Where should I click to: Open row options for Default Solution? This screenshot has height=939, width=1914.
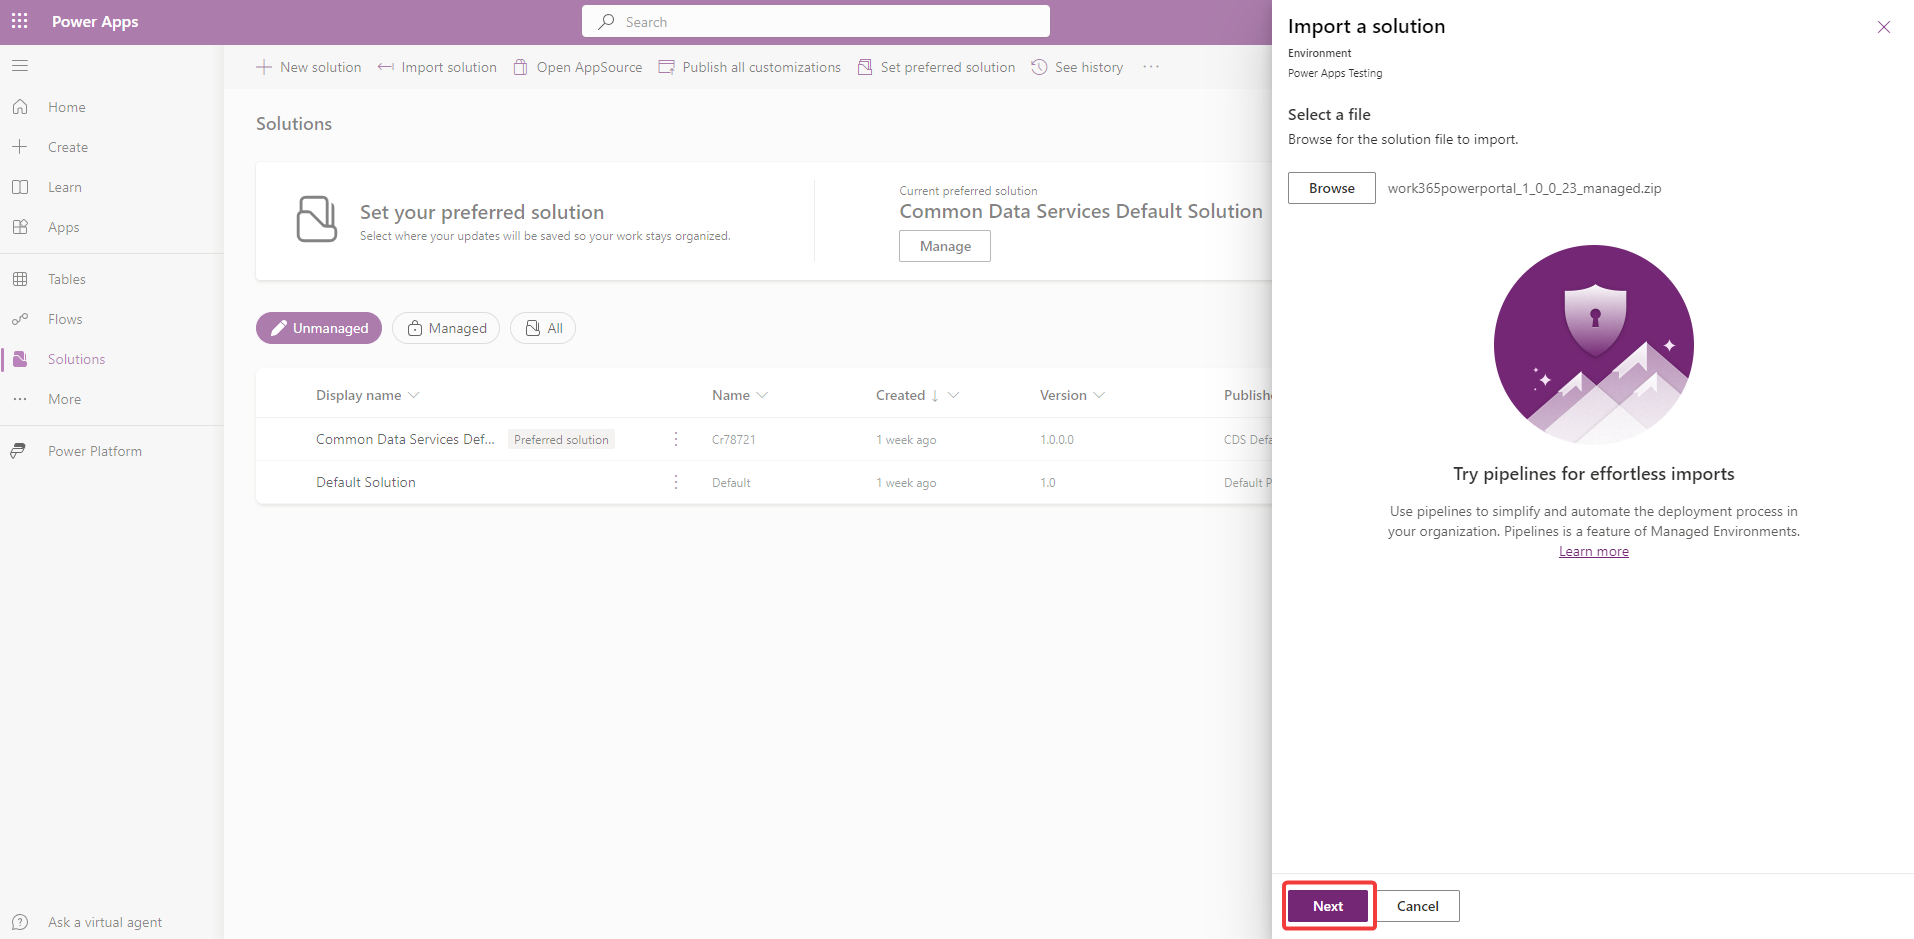coord(676,482)
